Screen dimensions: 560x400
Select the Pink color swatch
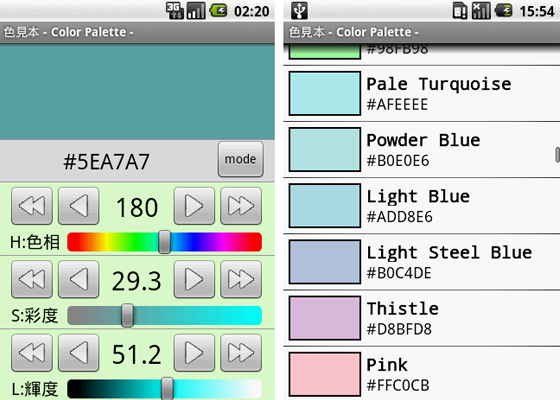coord(325,374)
